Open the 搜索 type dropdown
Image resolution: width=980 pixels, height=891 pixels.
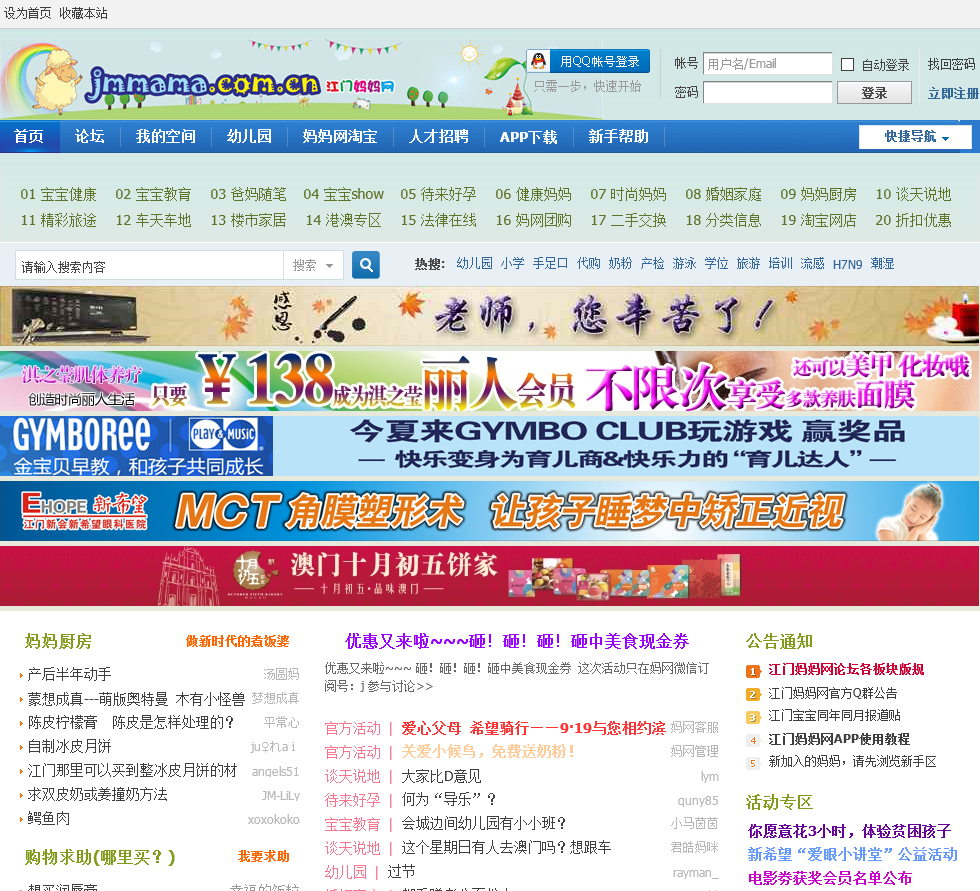click(313, 266)
